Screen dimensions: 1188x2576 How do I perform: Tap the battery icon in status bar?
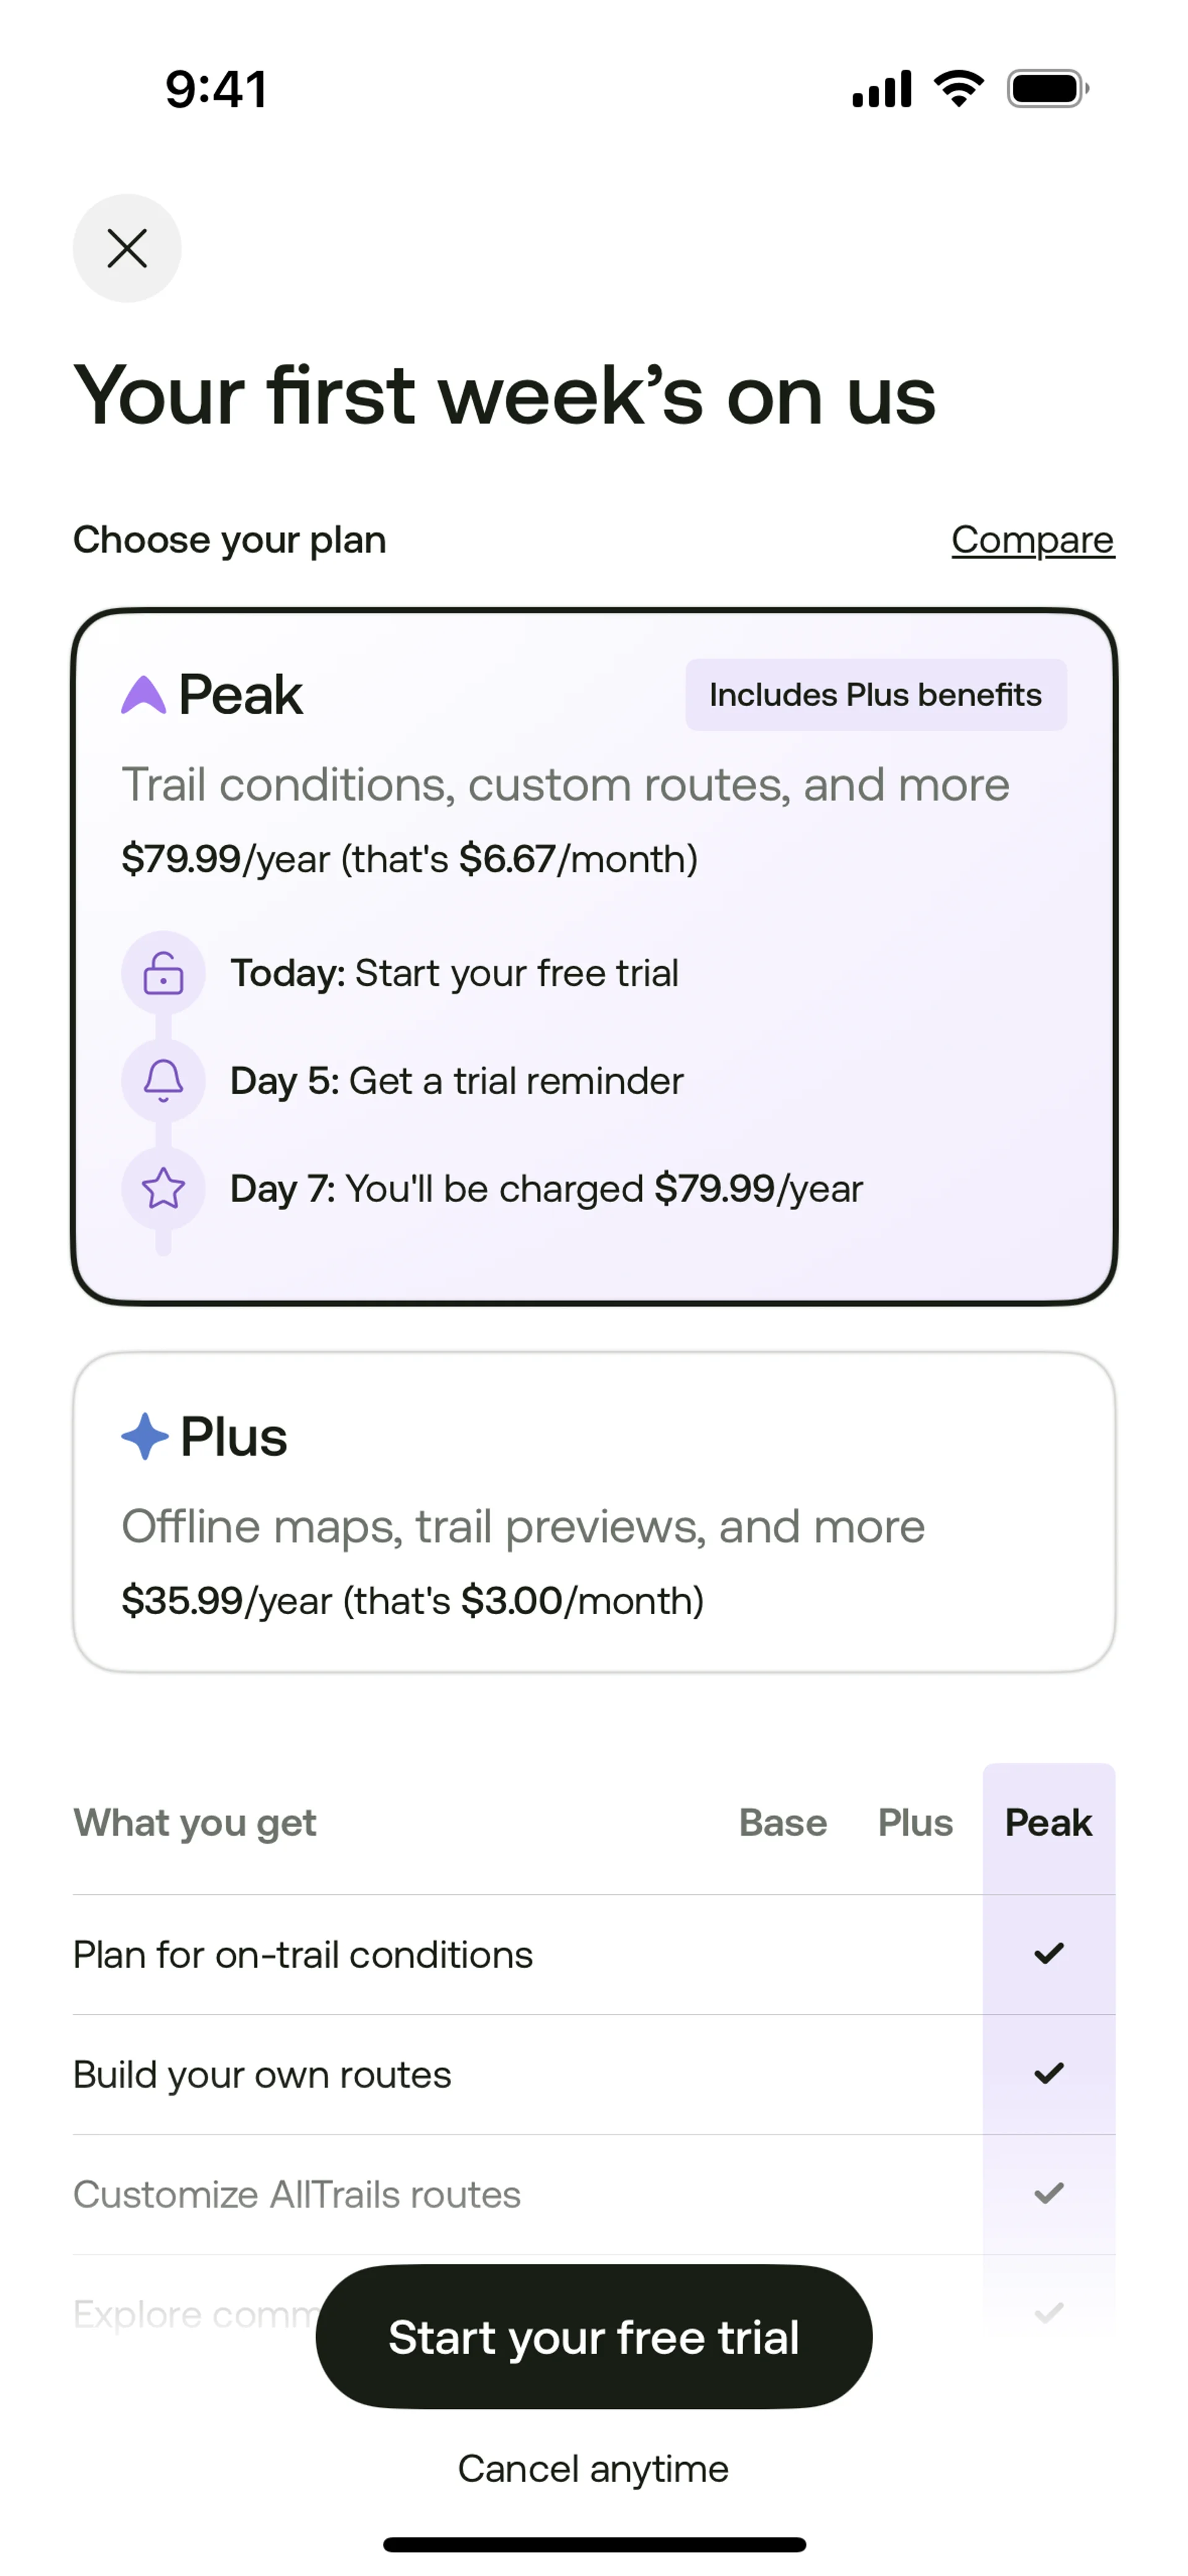[1048, 89]
